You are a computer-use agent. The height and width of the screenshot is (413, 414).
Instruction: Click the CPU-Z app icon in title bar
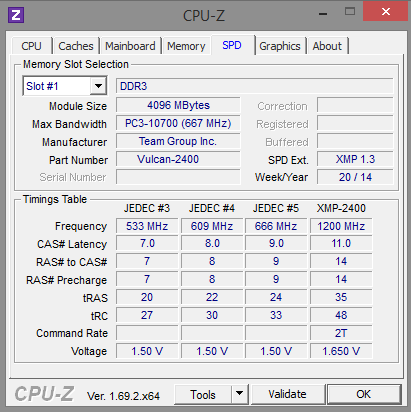(x=16, y=16)
